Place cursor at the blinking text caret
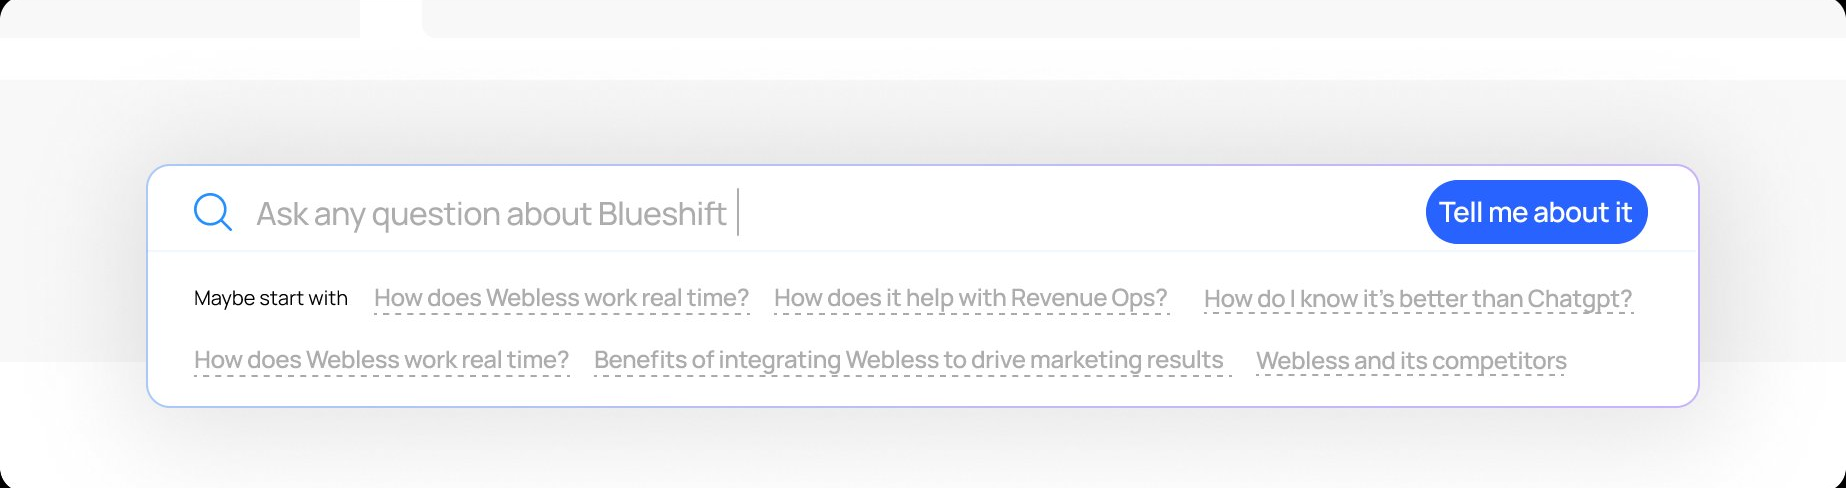This screenshot has height=488, width=1846. [738, 212]
